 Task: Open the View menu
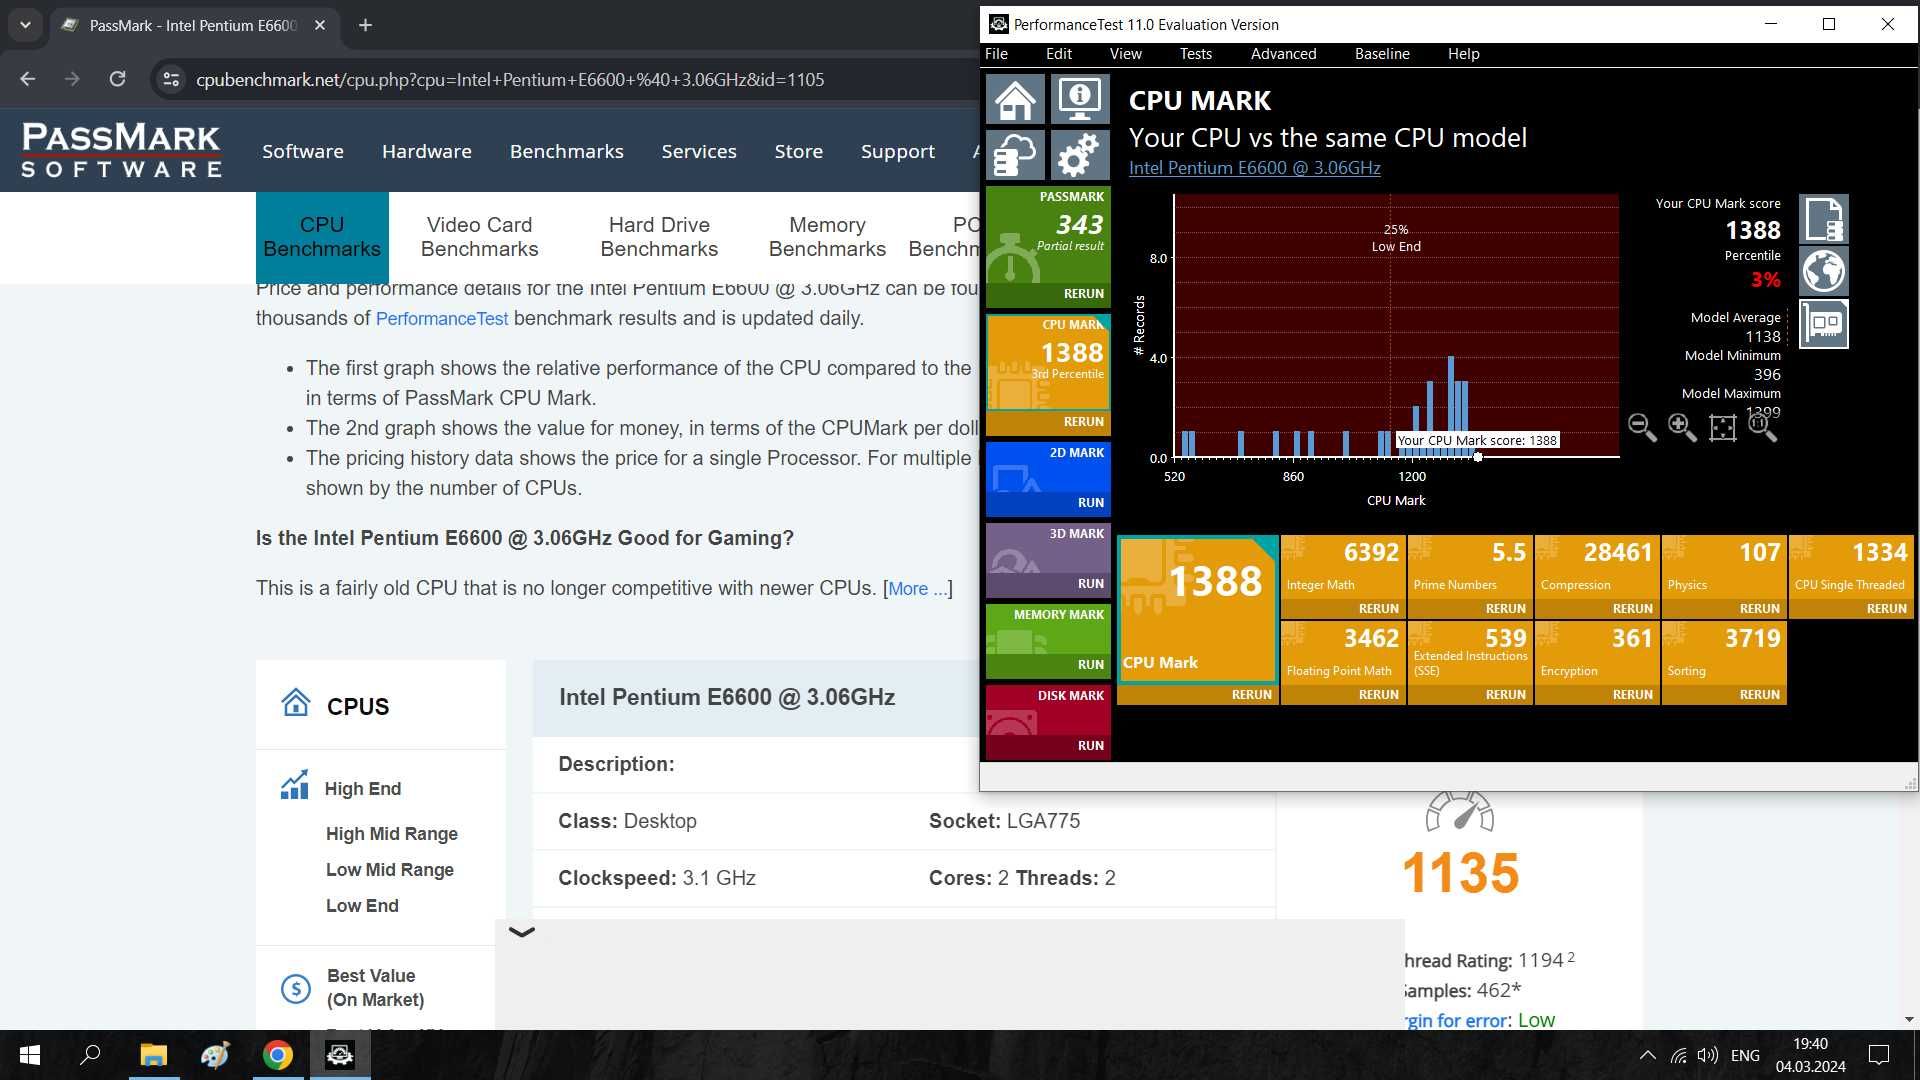(x=1125, y=54)
